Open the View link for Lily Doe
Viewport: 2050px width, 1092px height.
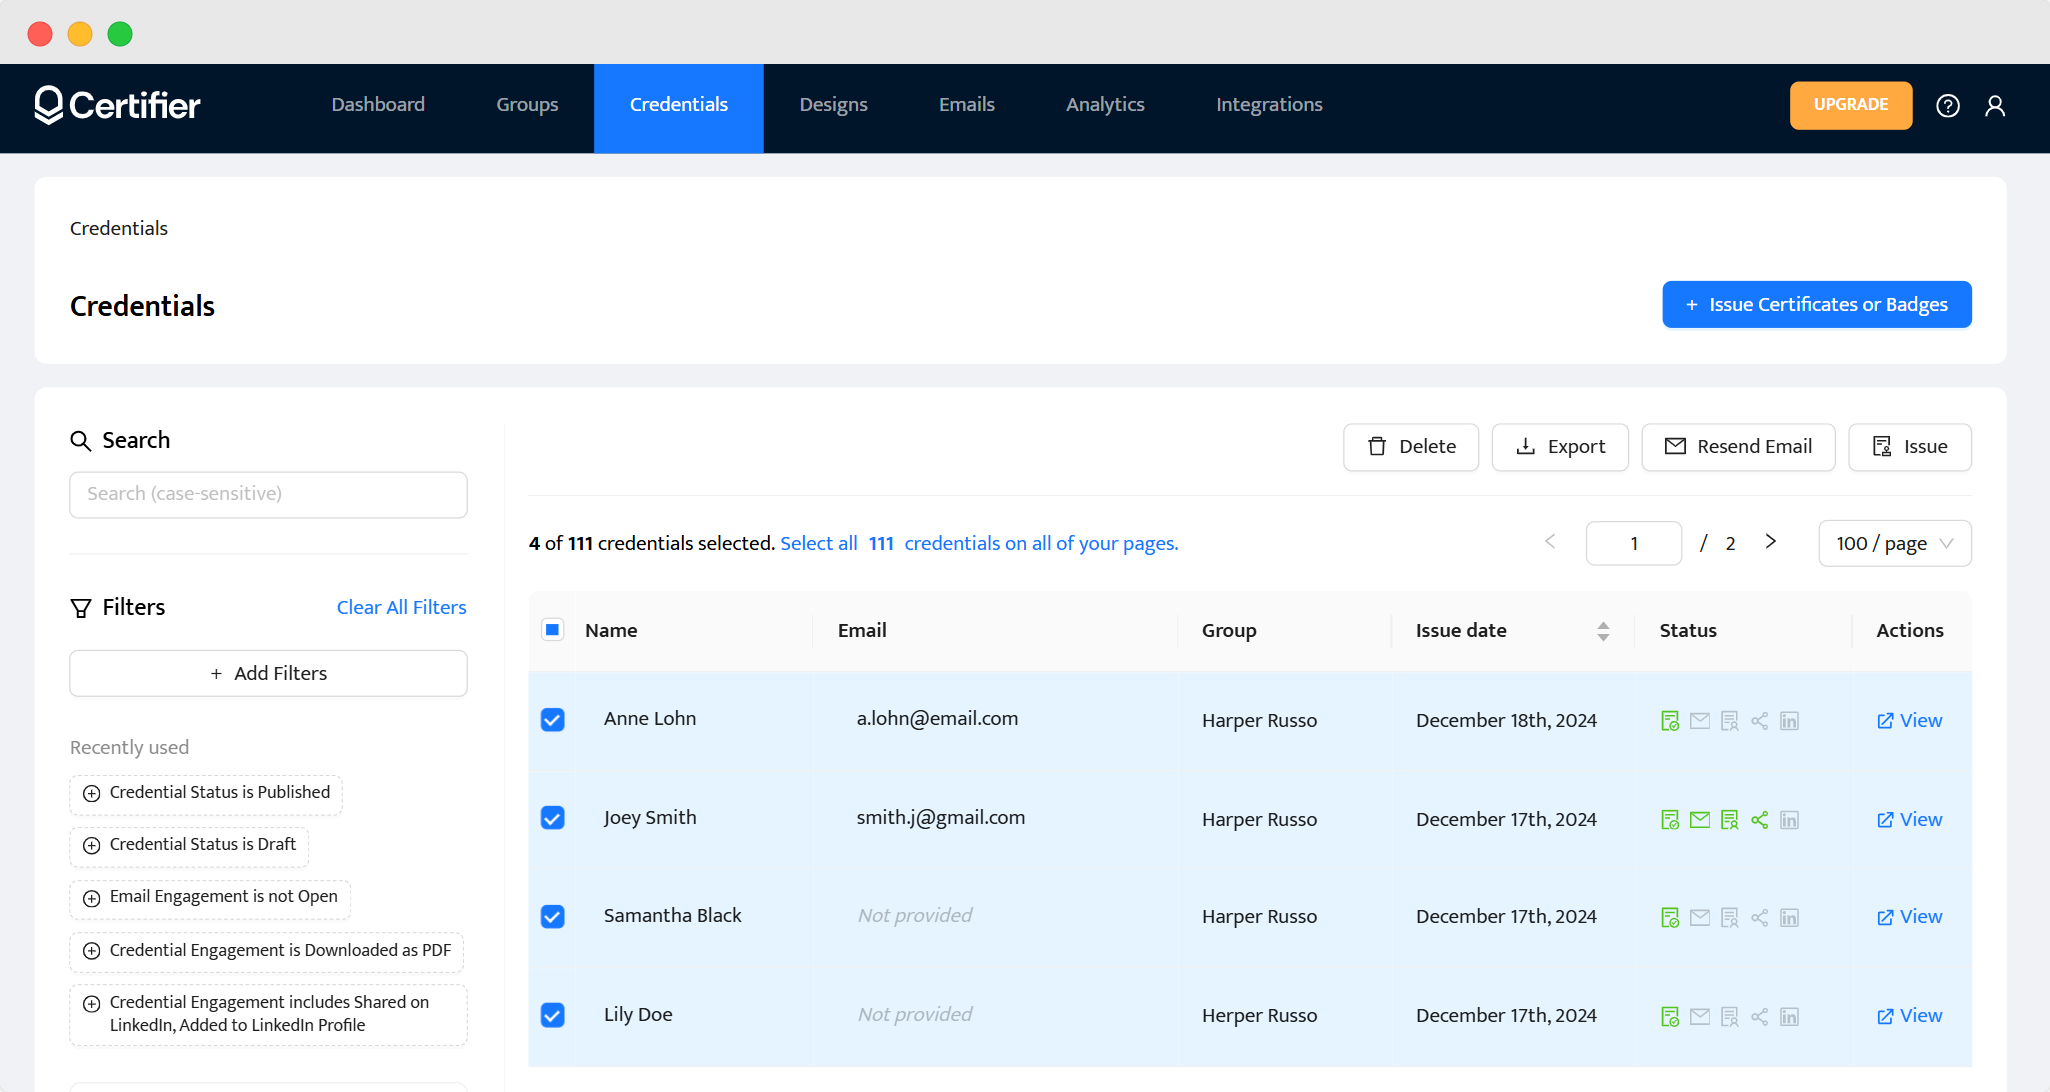pos(1909,1016)
